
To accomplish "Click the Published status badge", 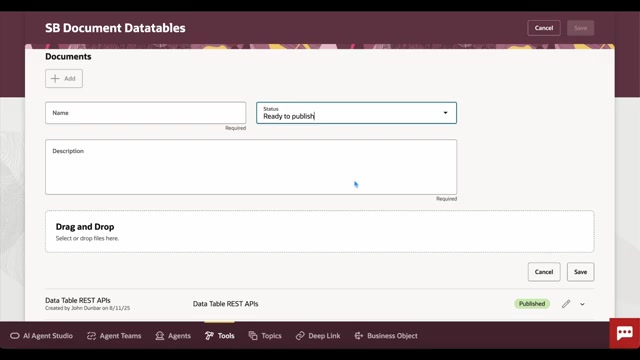I will tap(532, 304).
